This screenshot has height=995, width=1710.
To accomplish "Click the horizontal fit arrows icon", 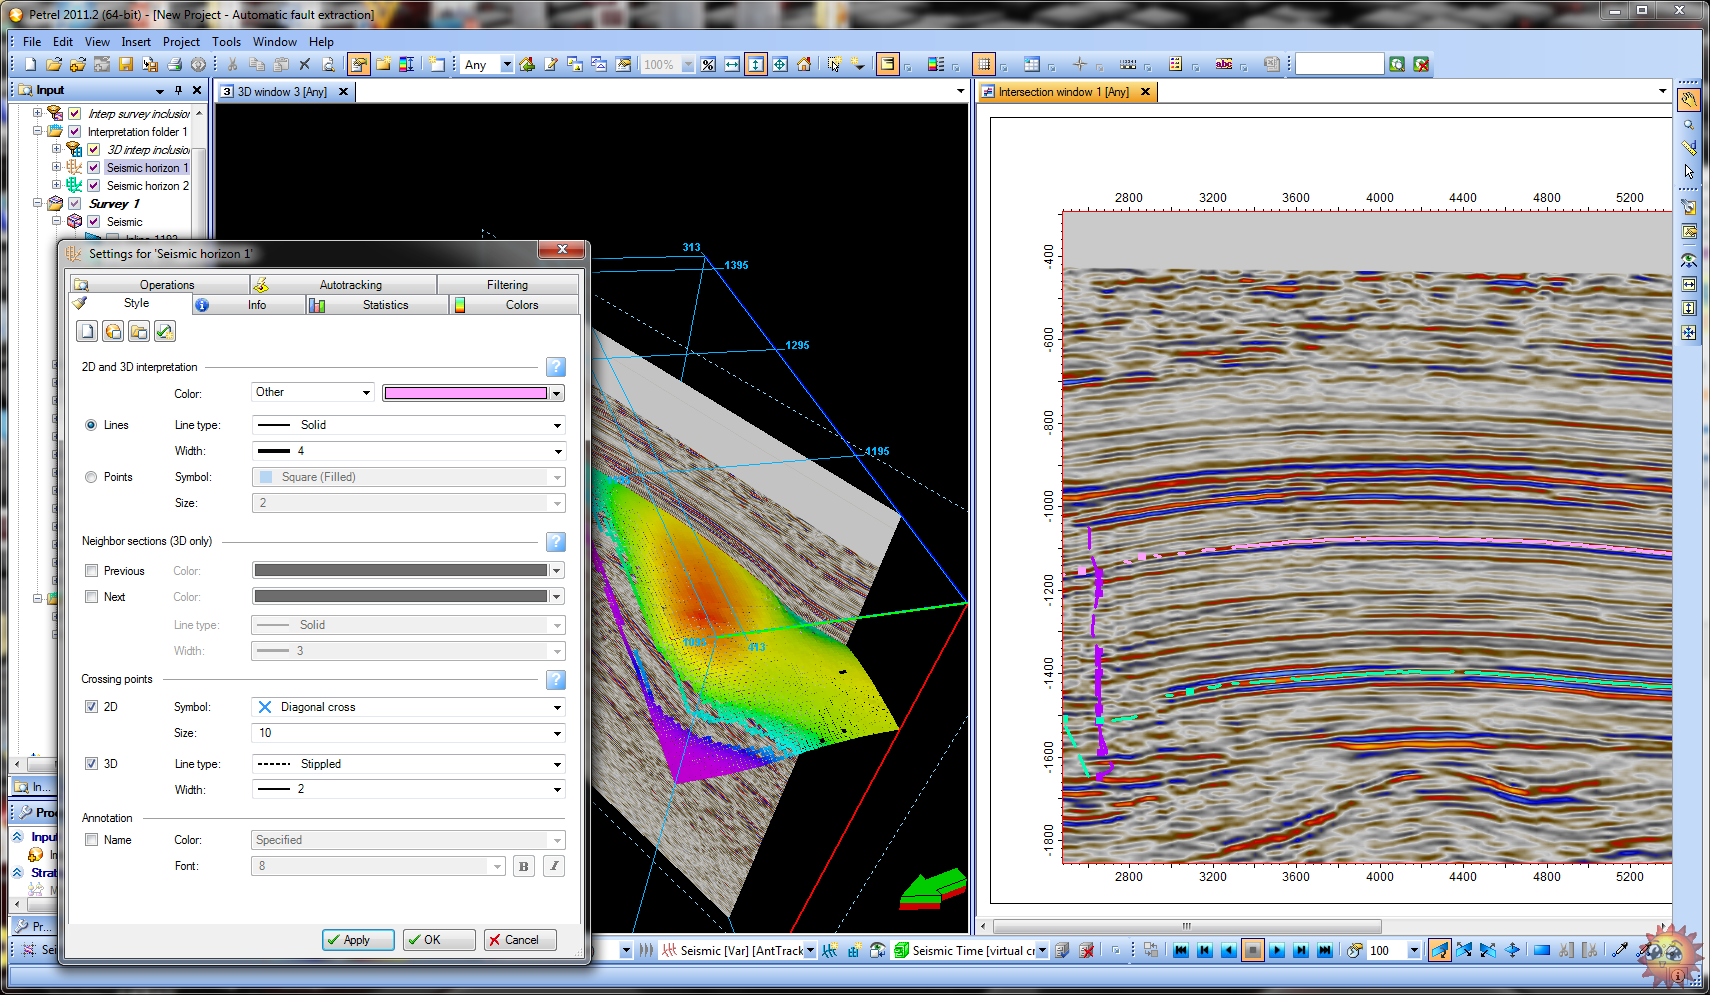I will (x=732, y=64).
